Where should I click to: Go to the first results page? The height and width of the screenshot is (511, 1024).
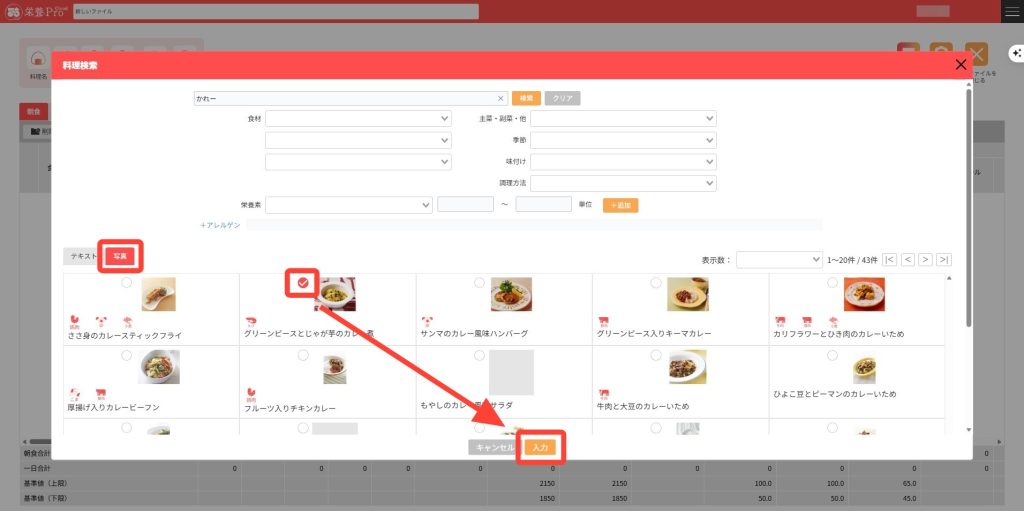[x=889, y=260]
